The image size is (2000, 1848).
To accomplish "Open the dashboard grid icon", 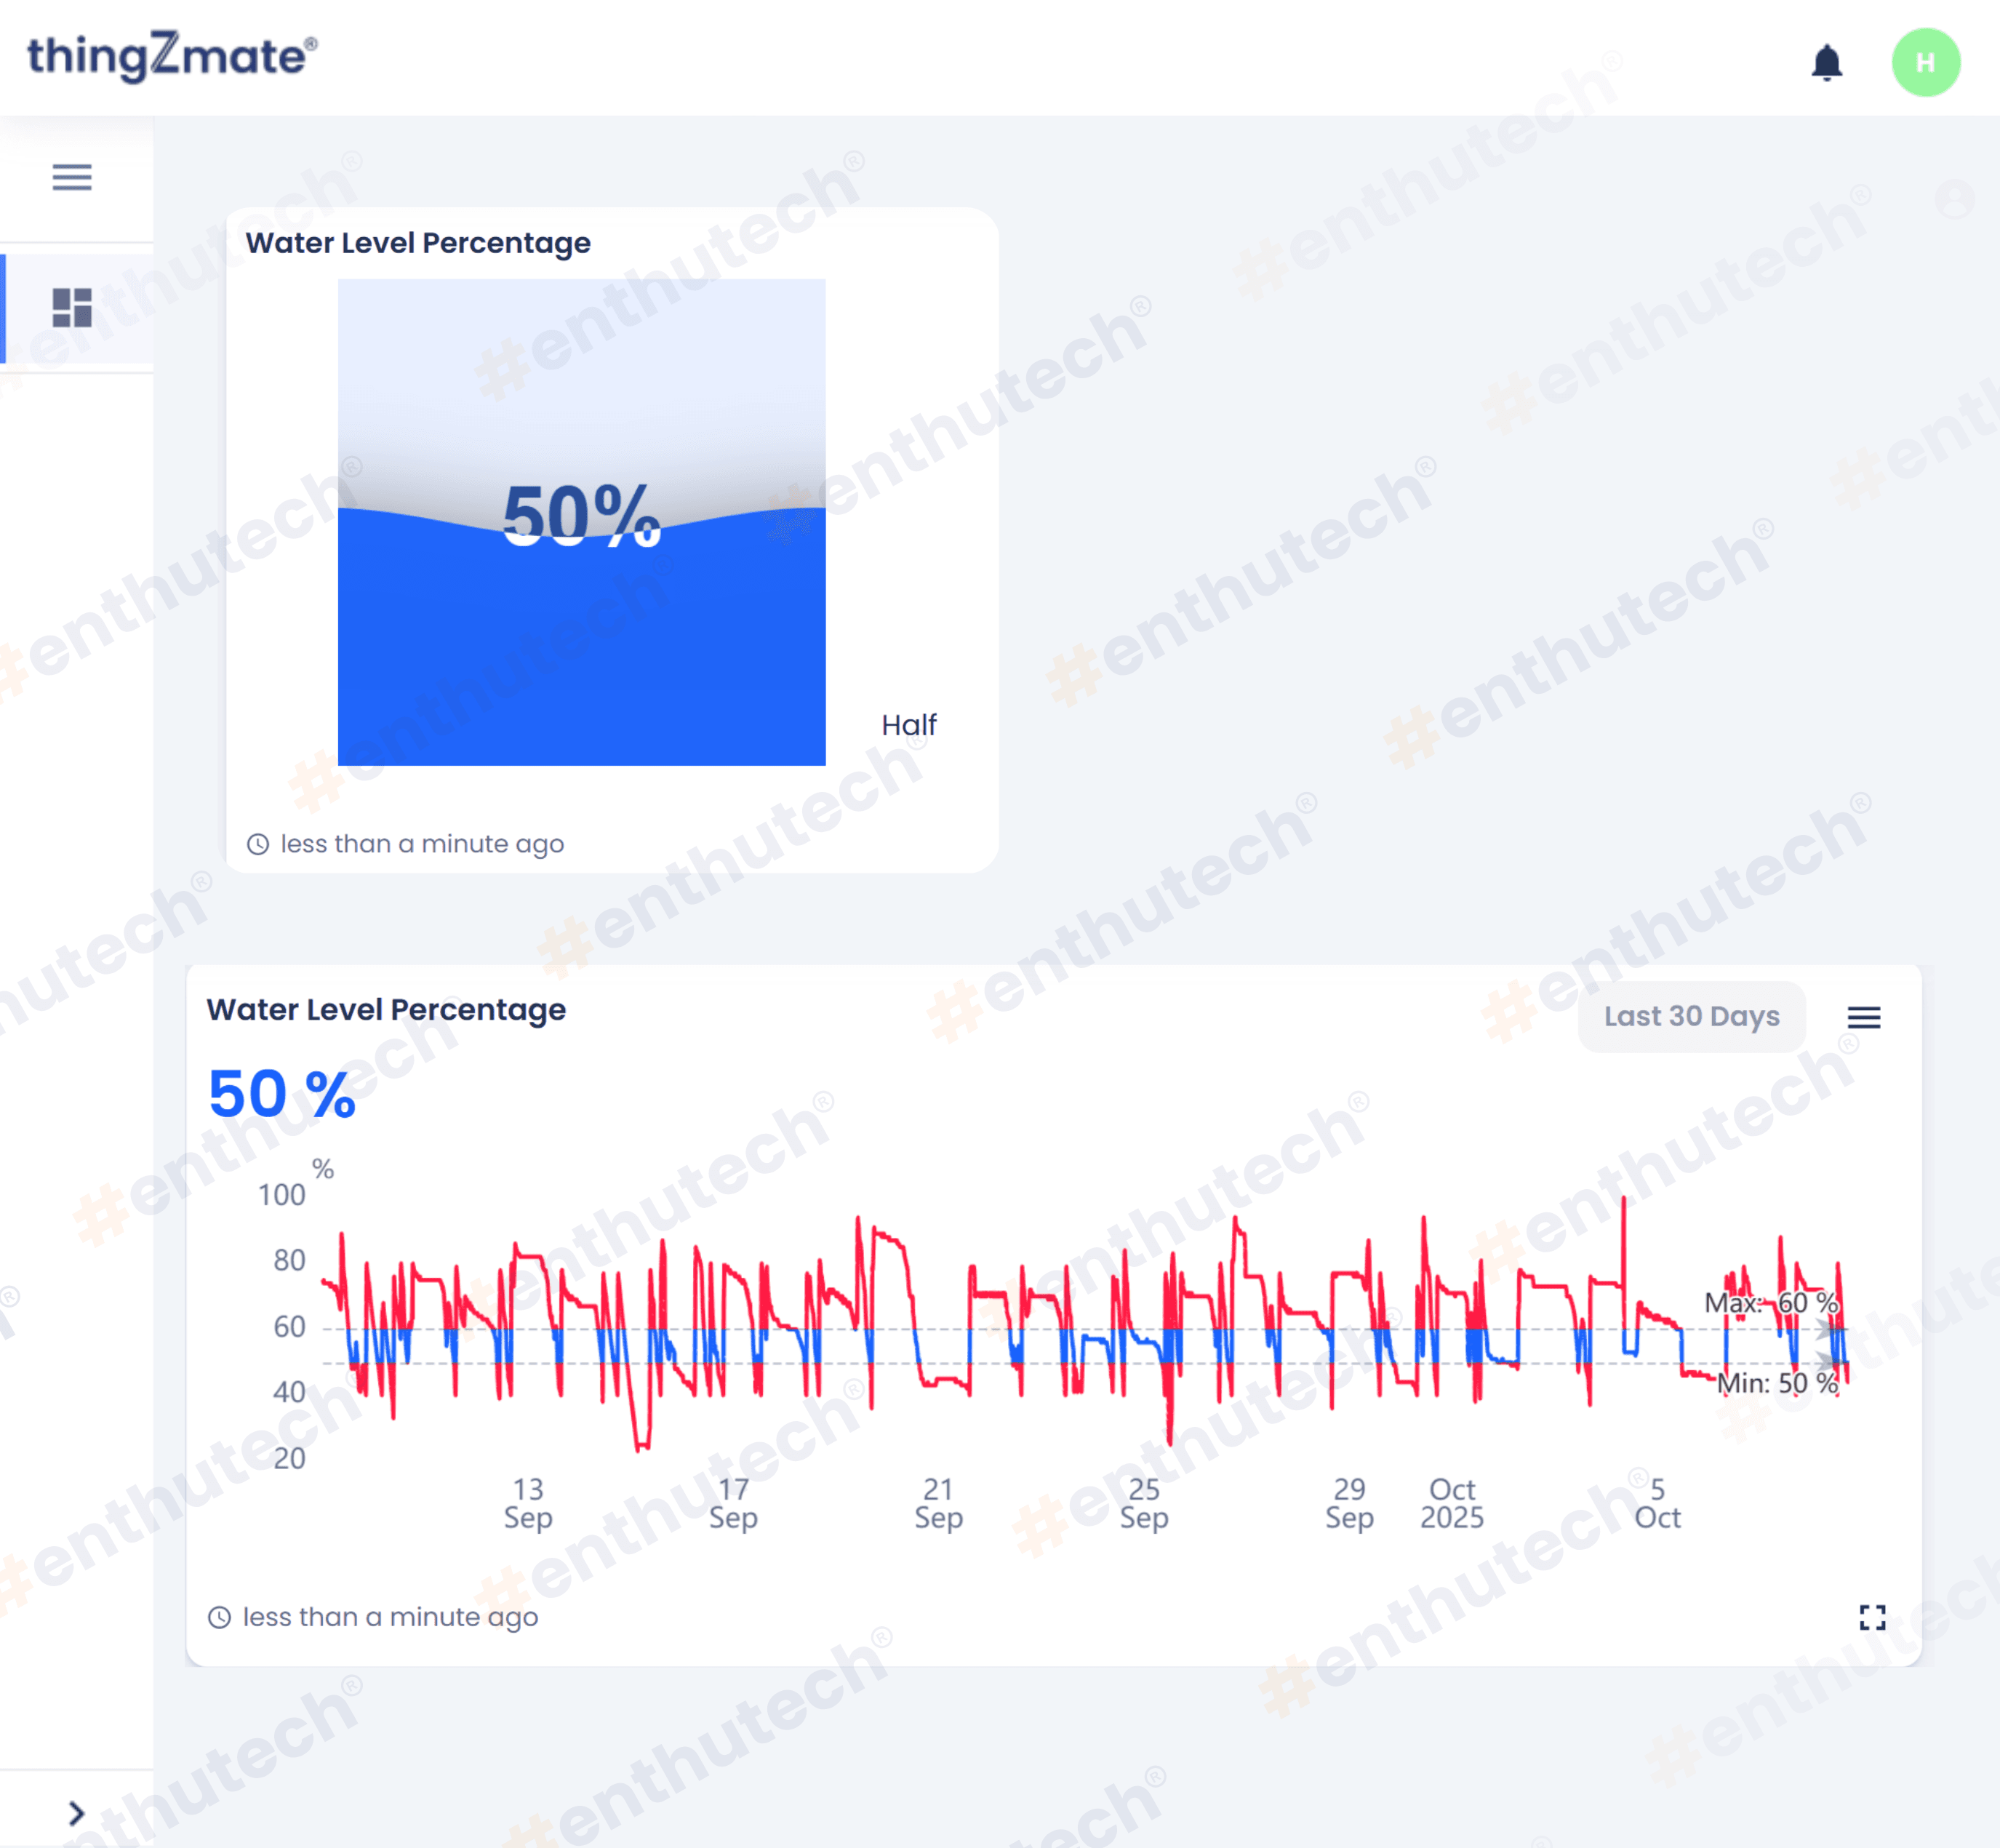I will click(x=72, y=307).
